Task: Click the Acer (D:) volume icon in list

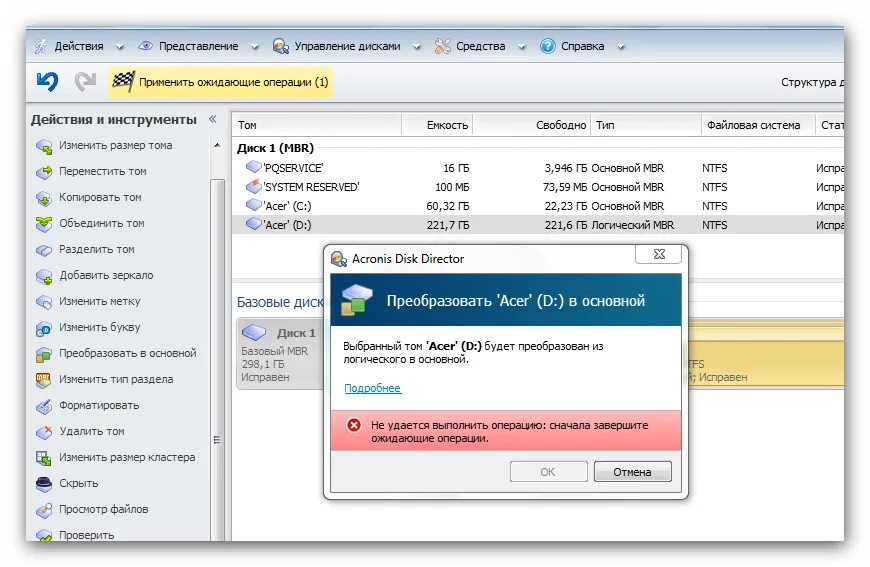Action: [254, 224]
